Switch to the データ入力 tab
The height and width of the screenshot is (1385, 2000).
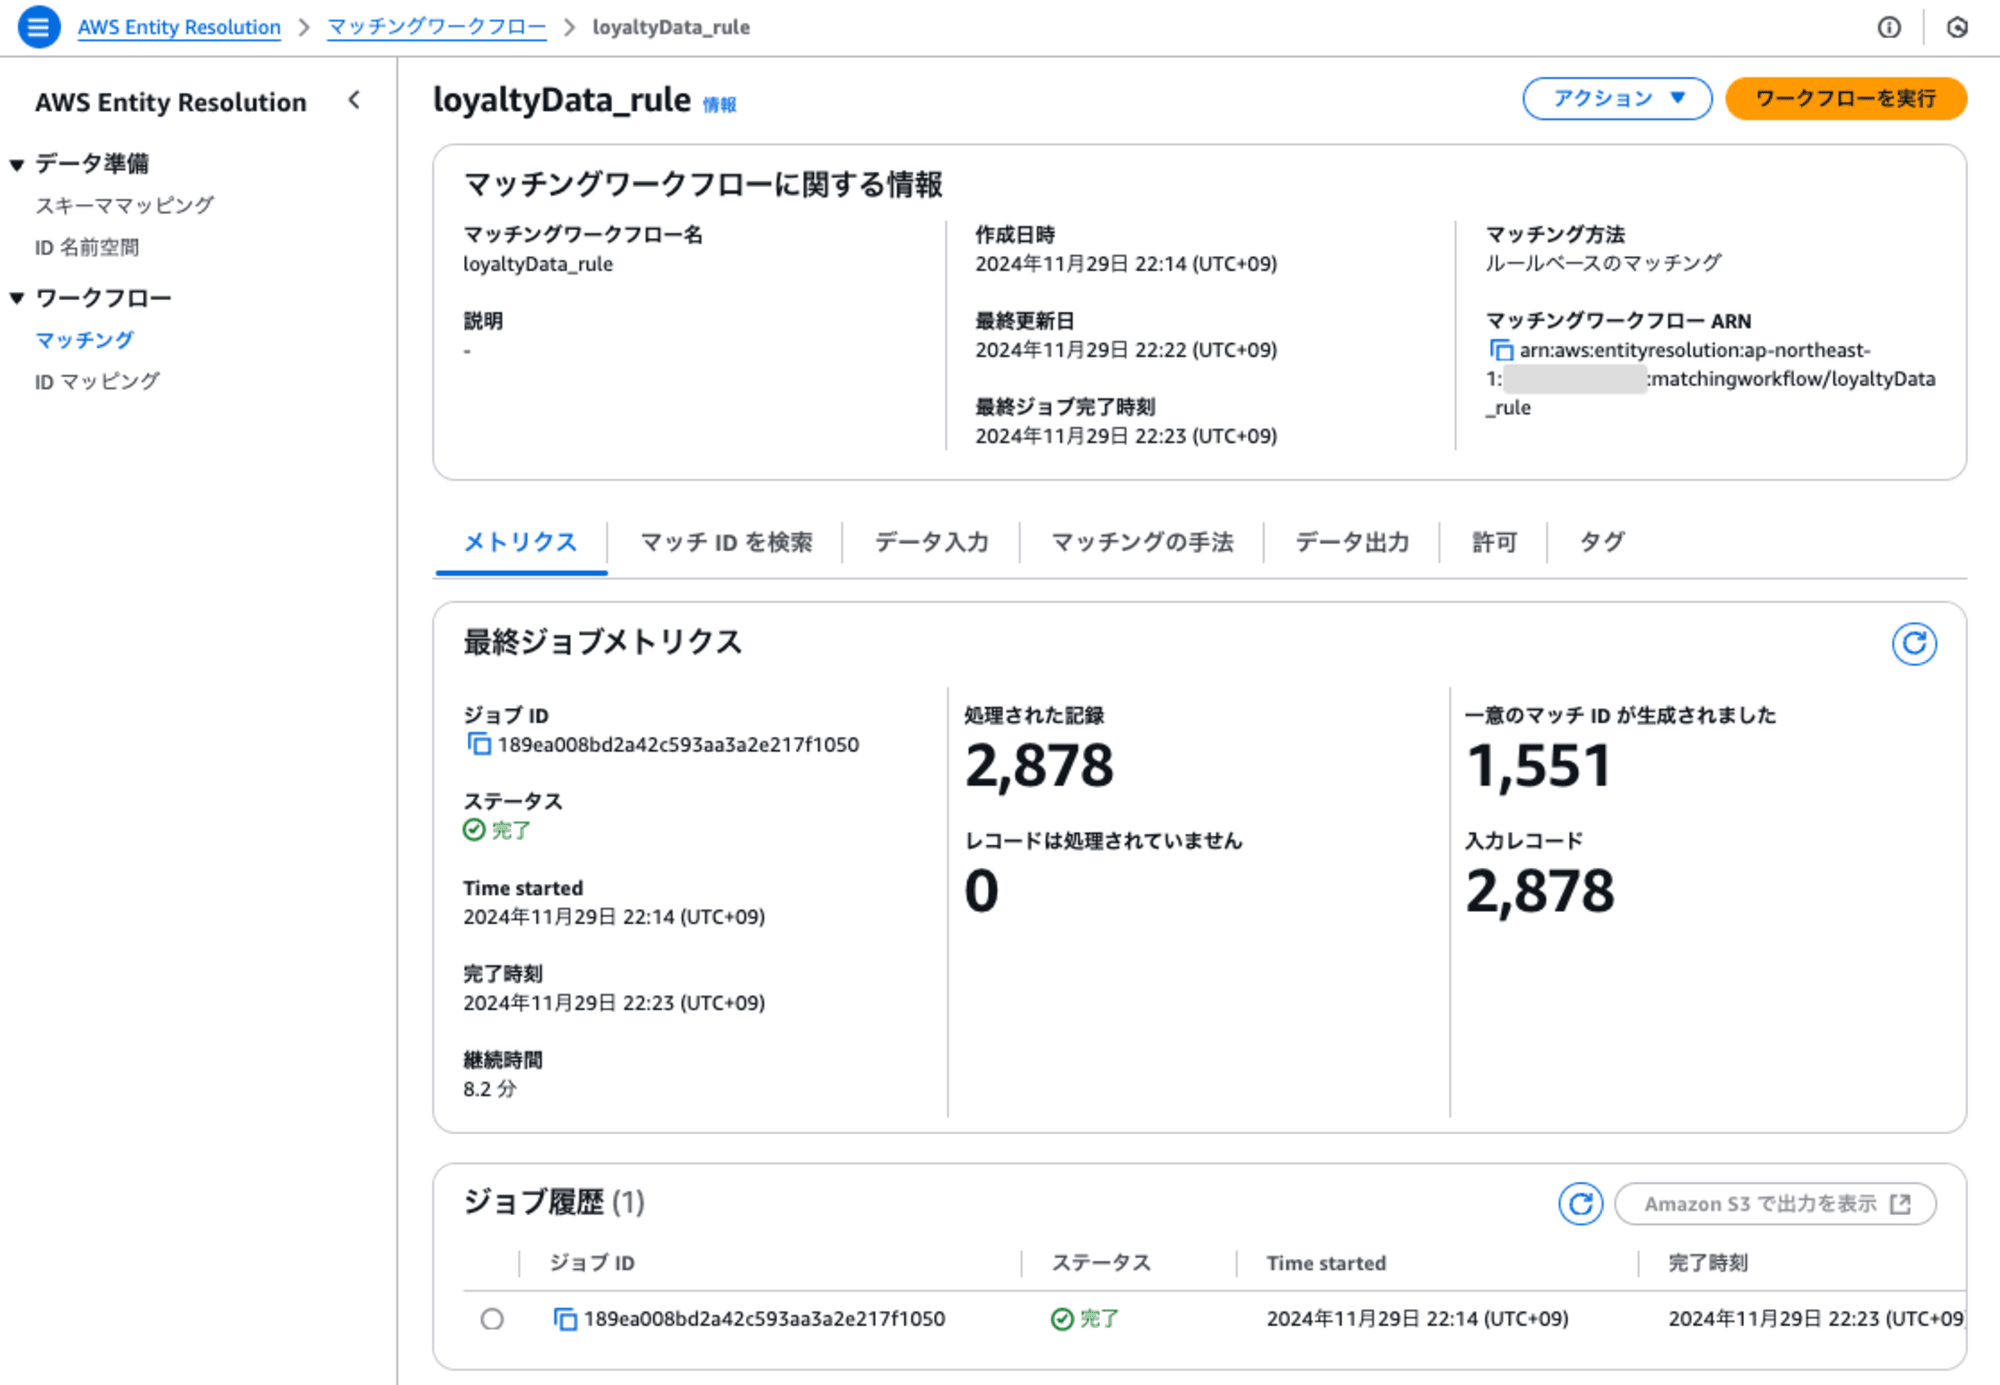tap(931, 542)
